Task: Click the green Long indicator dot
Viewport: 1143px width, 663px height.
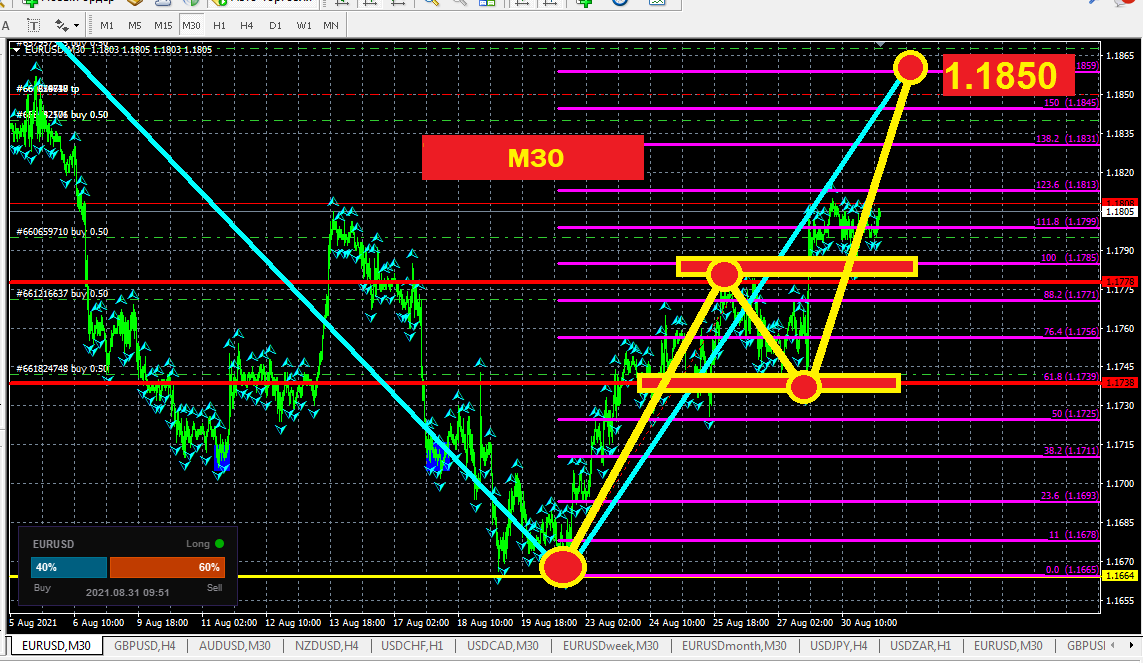Action: (219, 544)
